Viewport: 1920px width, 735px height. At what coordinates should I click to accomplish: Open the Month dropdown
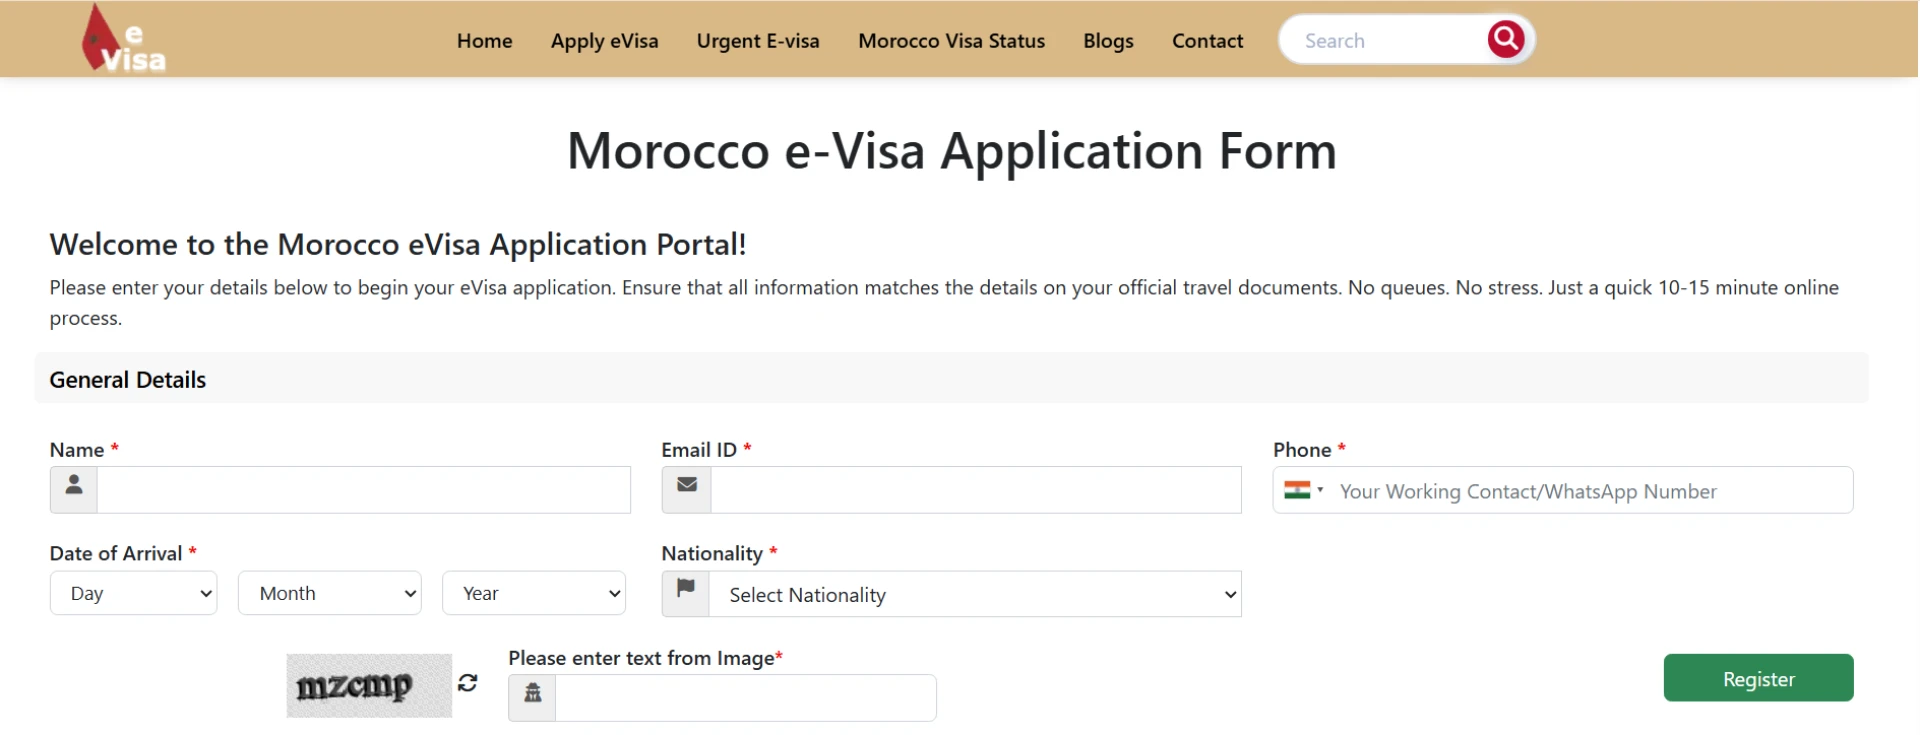329,593
